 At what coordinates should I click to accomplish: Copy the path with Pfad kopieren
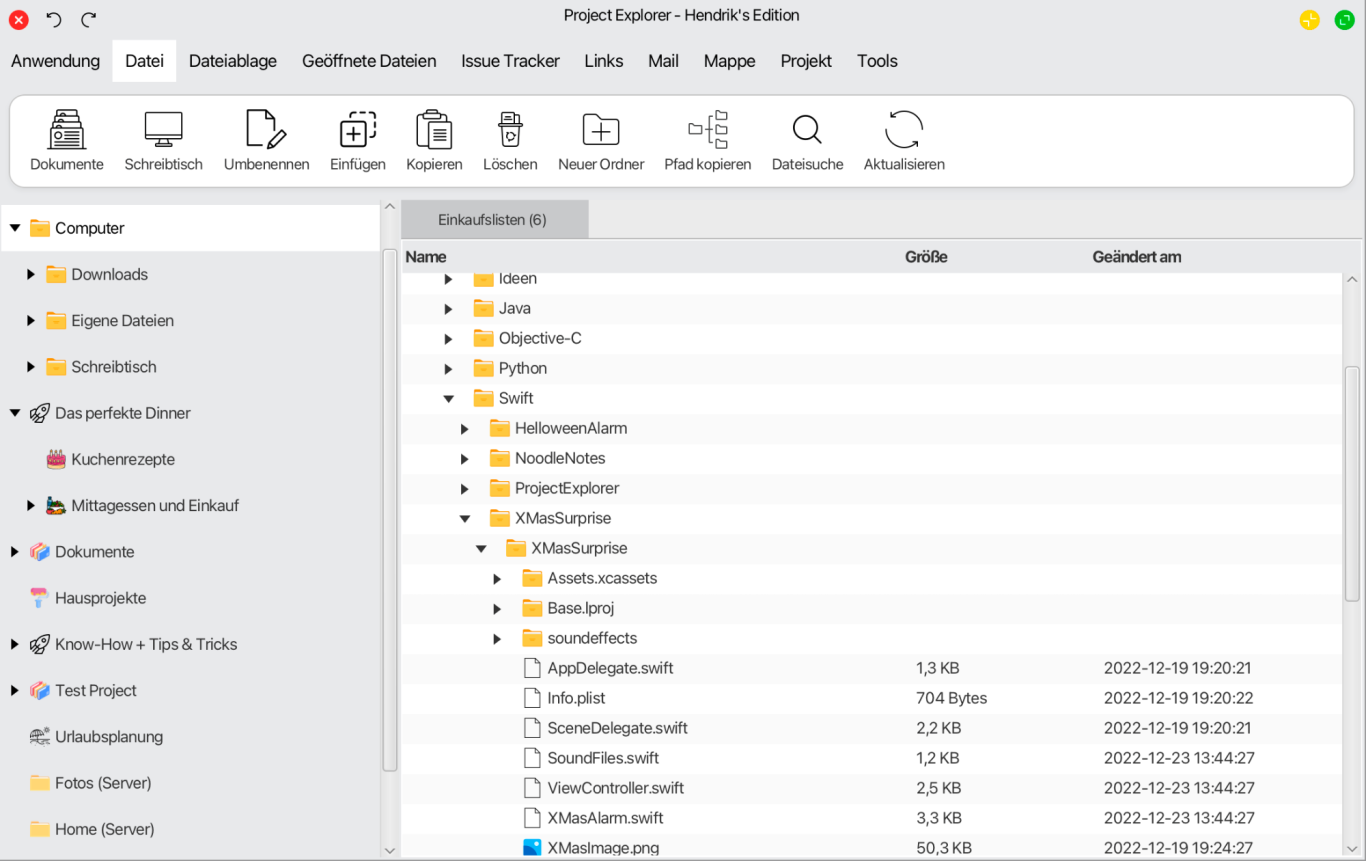(x=708, y=141)
